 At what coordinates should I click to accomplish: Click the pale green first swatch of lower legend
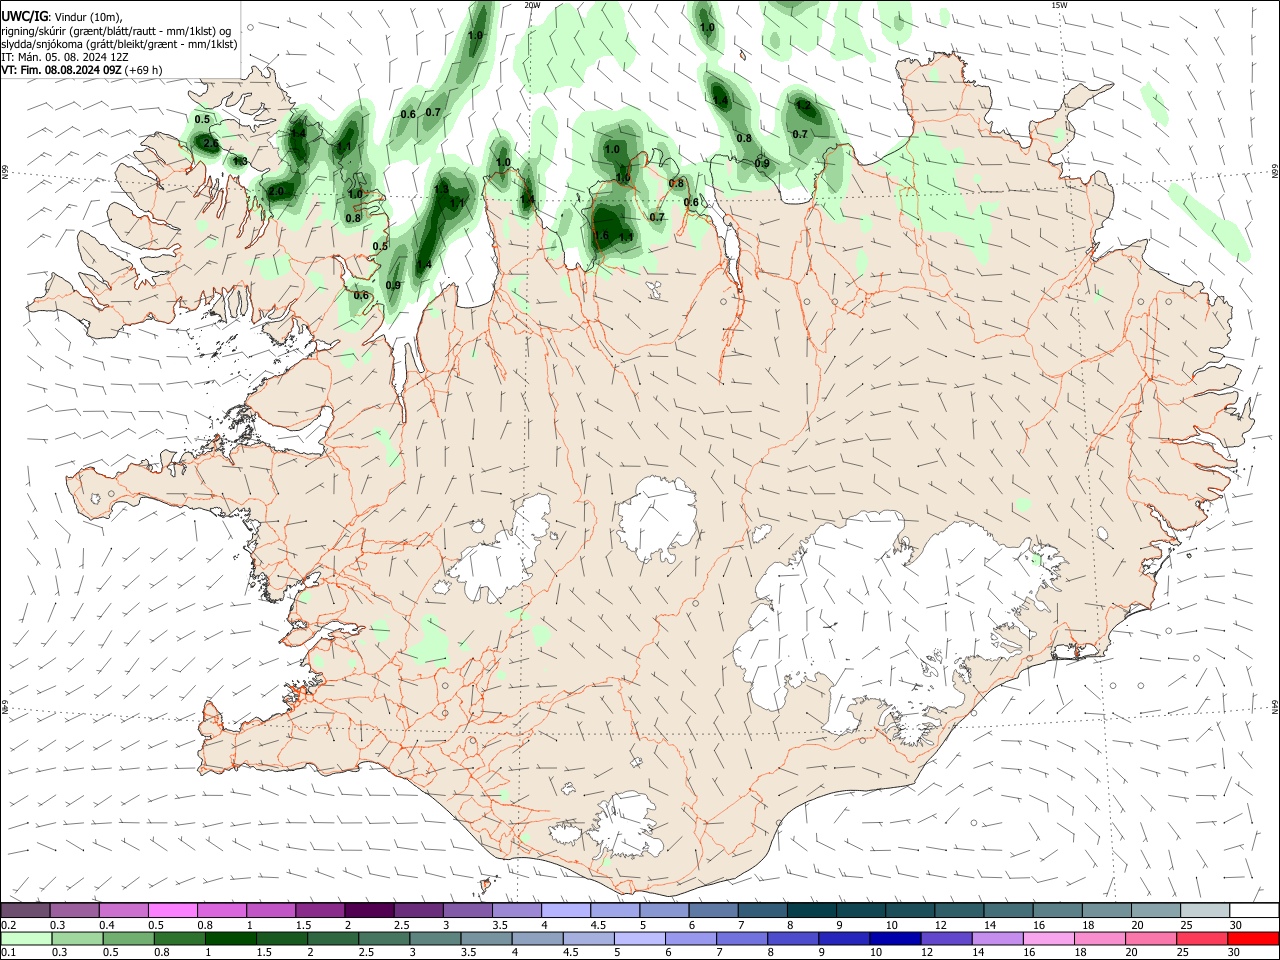click(26, 938)
